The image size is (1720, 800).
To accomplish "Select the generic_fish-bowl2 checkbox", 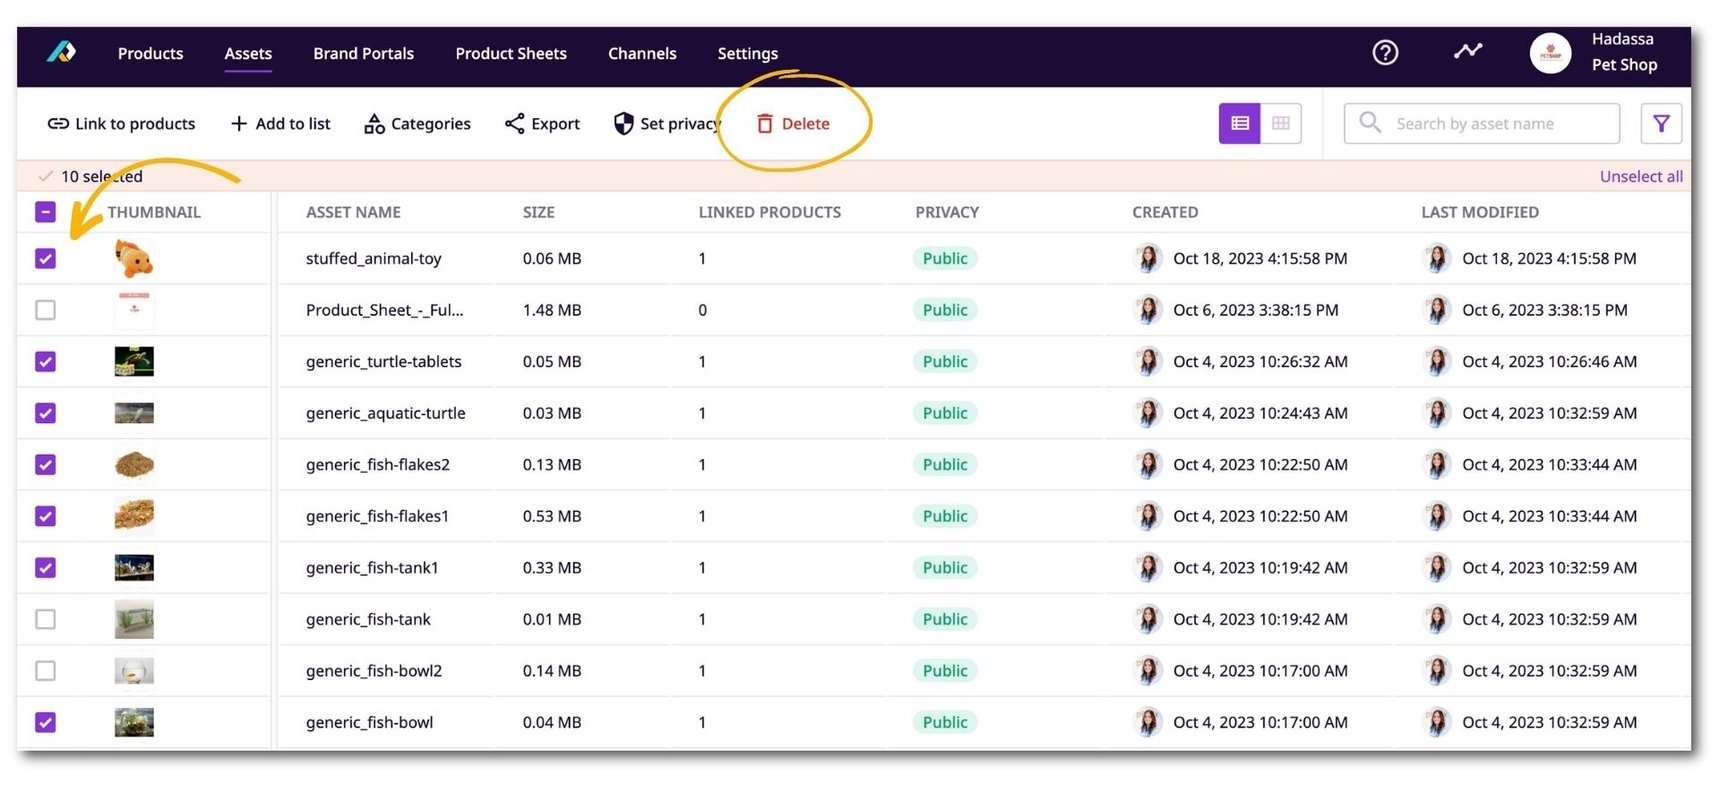I will pyautogui.click(x=45, y=671).
